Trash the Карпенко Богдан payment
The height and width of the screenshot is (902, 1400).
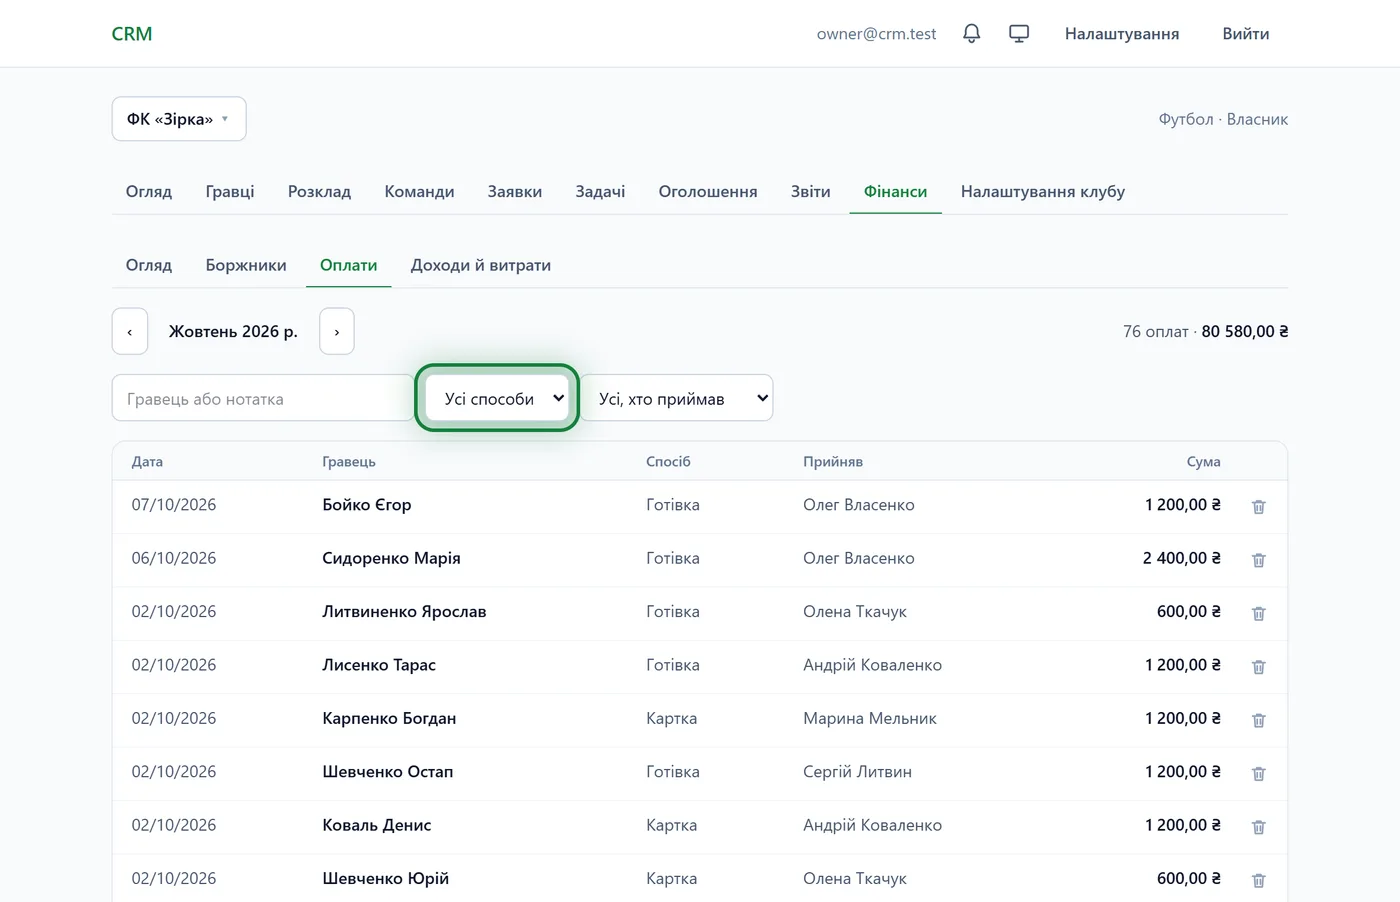pos(1259,720)
